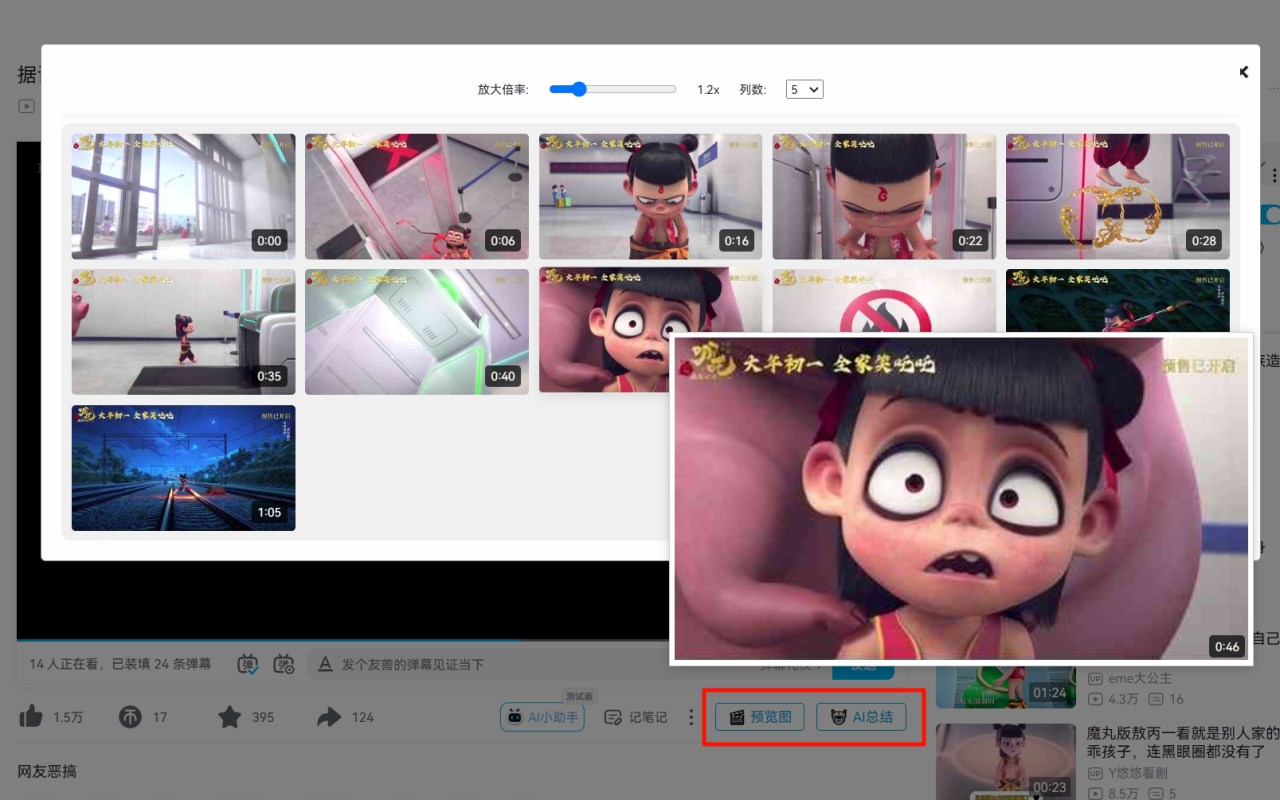This screenshot has width=1280, height=800.
Task: Favorite the video with star icon
Action: 230,716
